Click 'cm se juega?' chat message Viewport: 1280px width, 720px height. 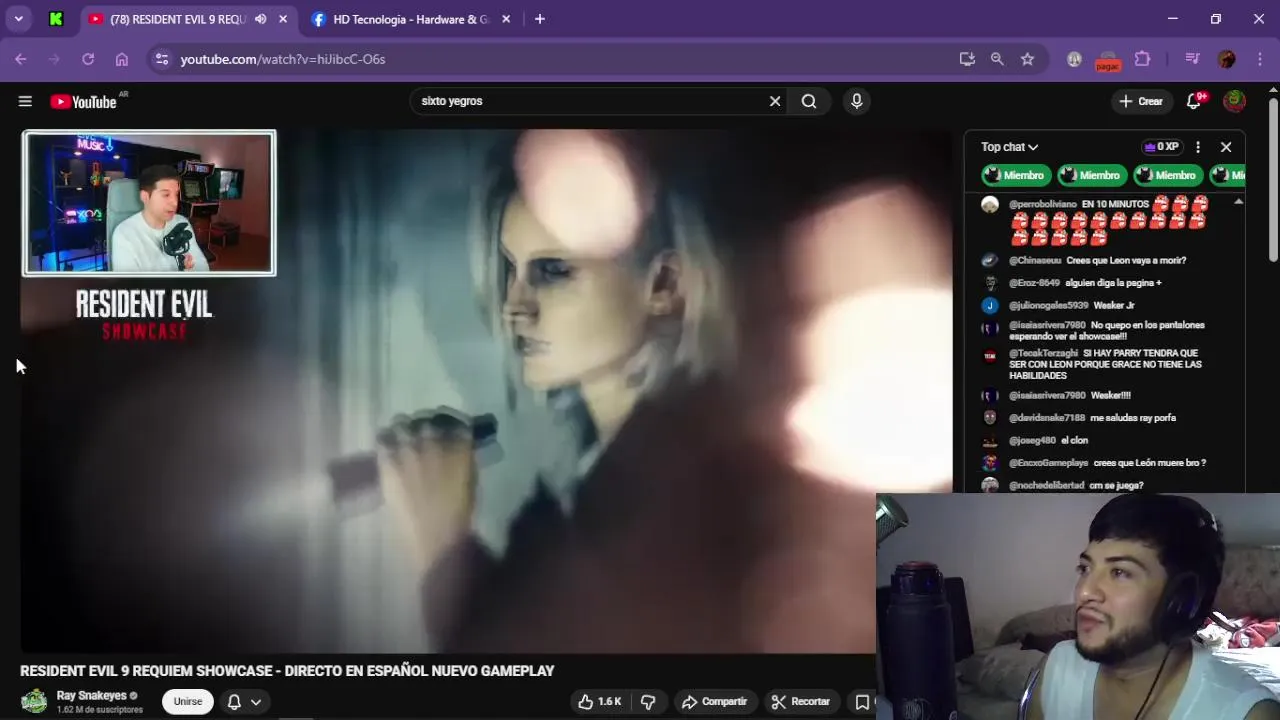coord(1116,485)
